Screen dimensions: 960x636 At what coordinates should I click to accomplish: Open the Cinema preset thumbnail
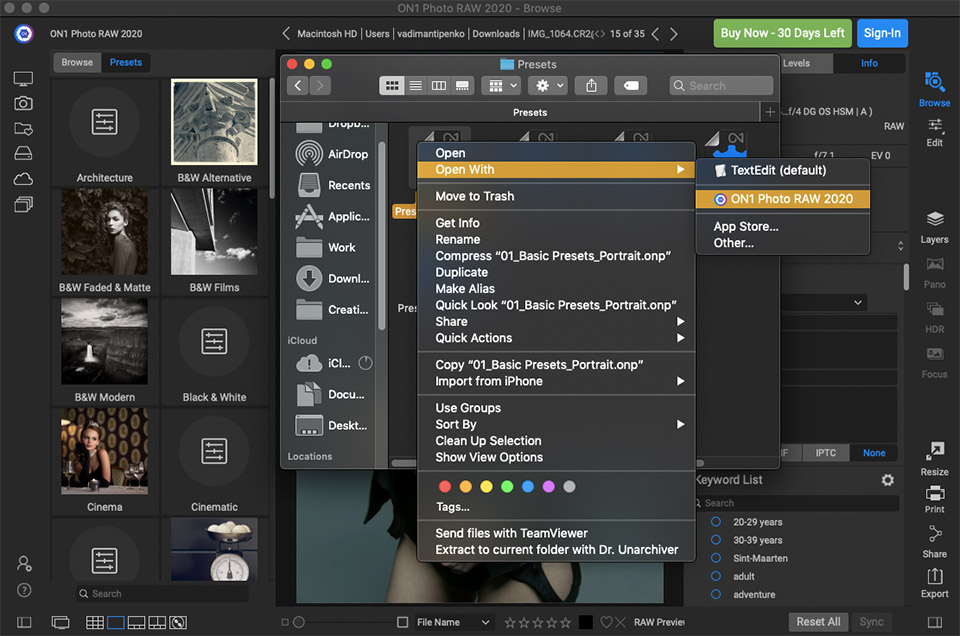[105, 451]
